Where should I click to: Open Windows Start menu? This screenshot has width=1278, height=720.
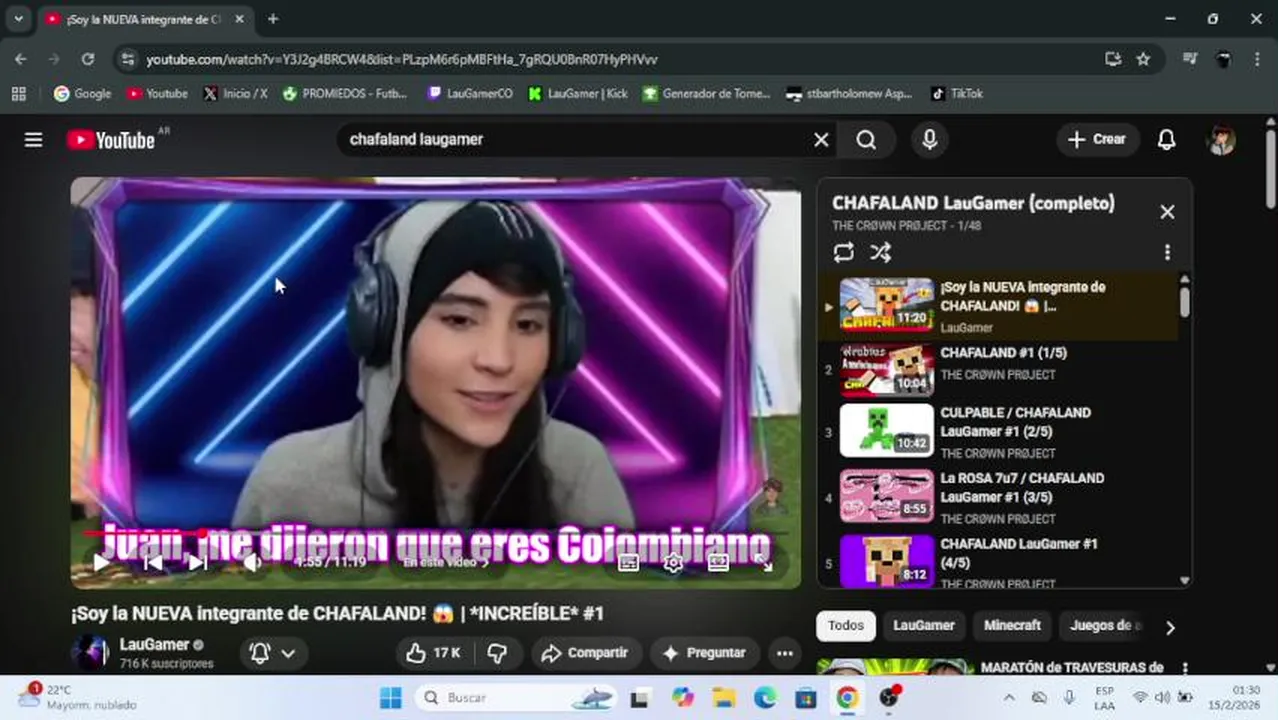(391, 698)
